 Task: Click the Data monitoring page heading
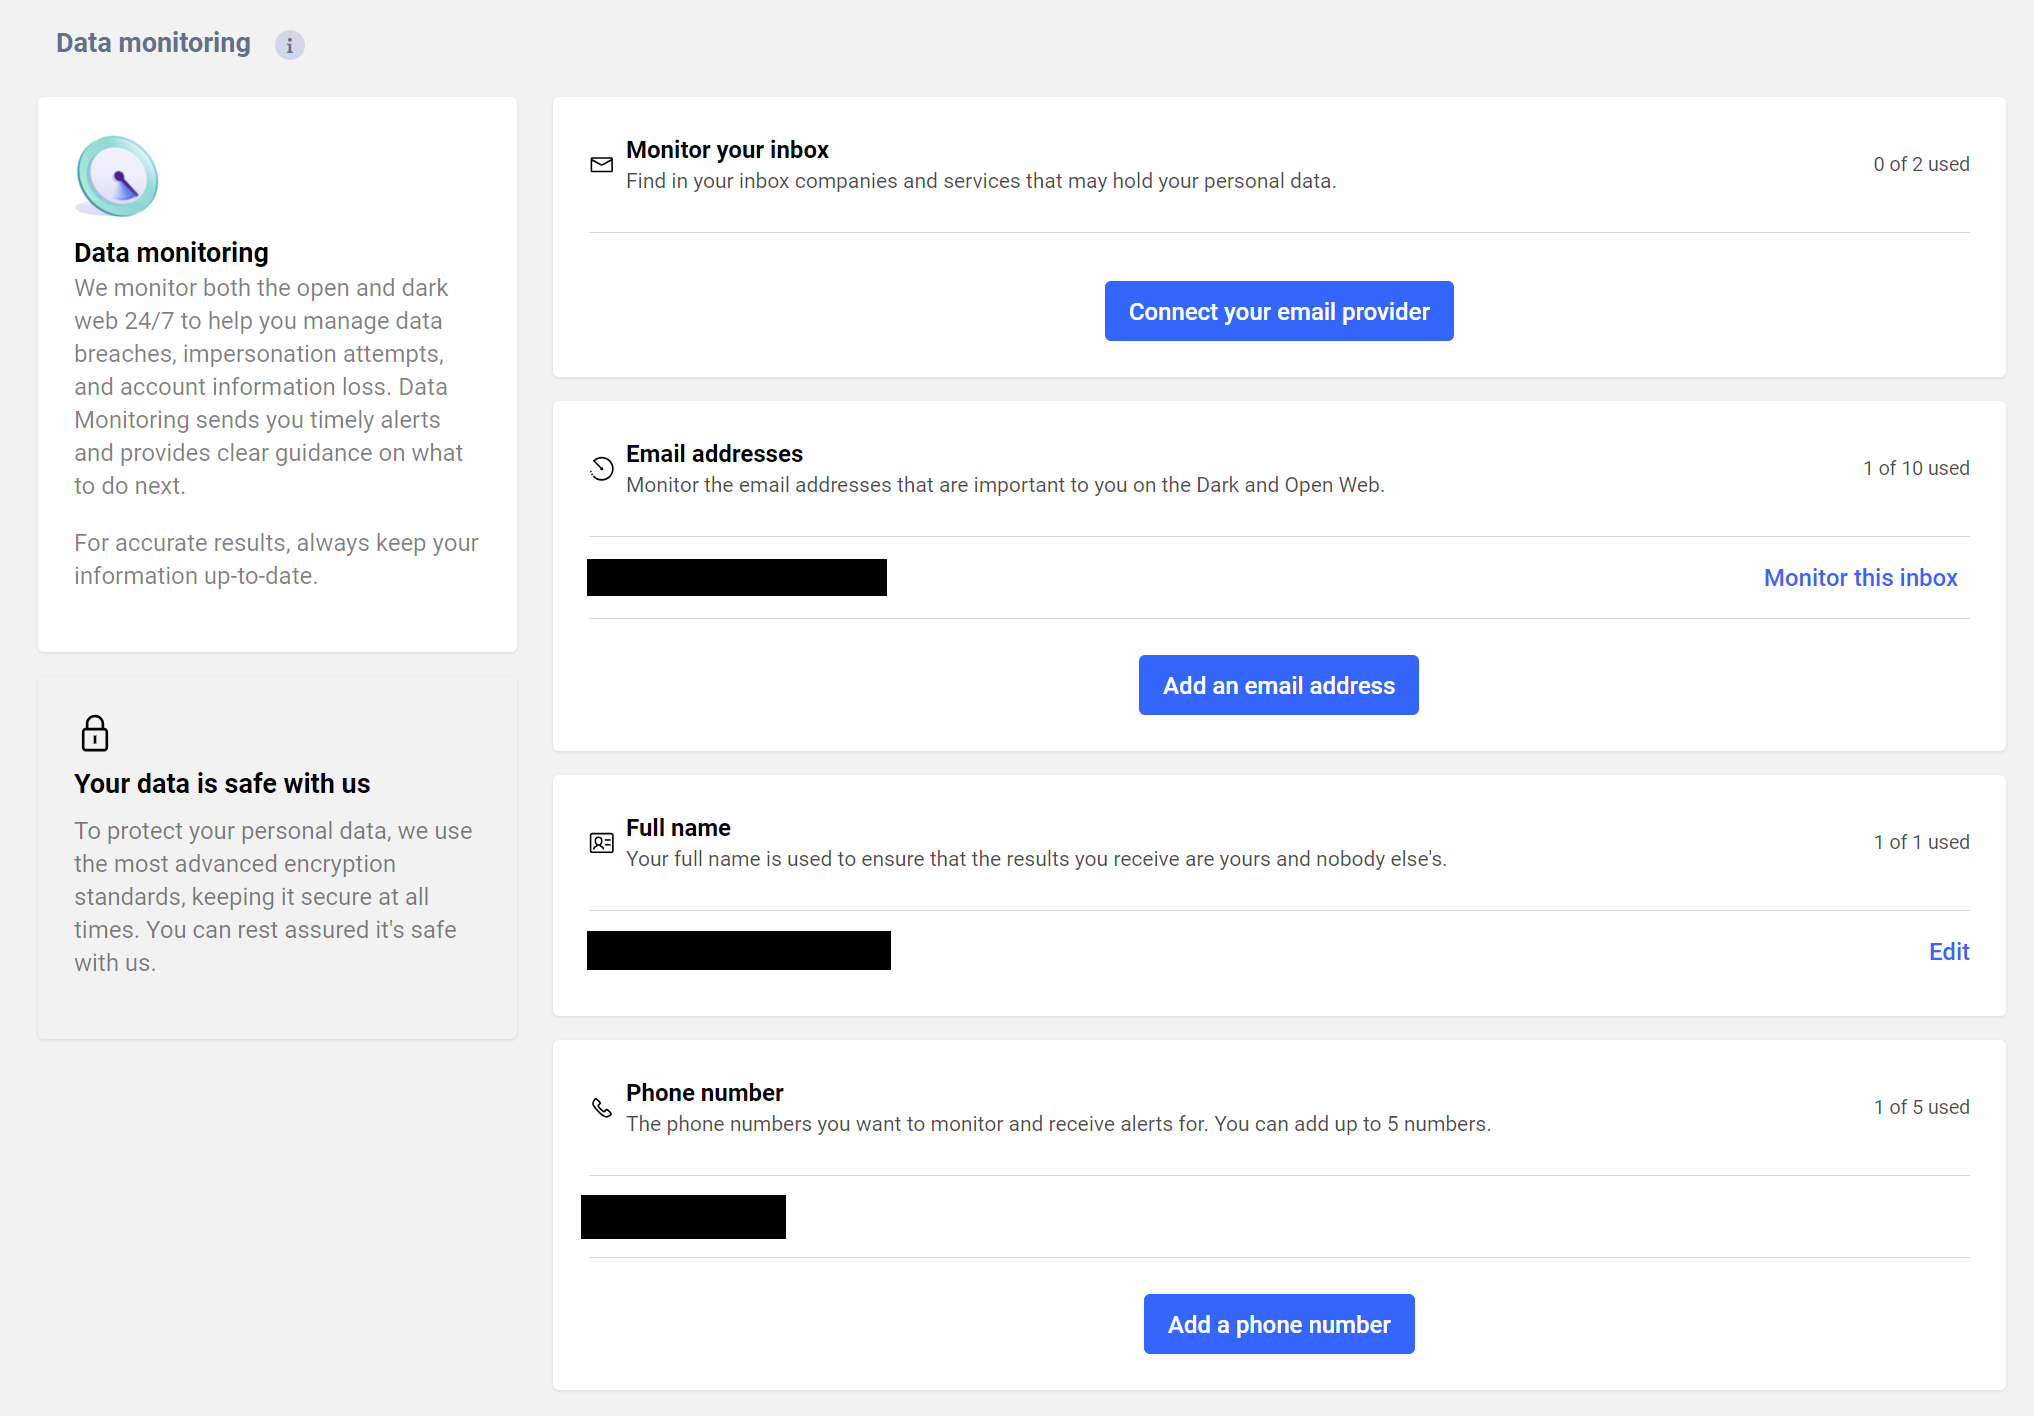pyautogui.click(x=152, y=43)
